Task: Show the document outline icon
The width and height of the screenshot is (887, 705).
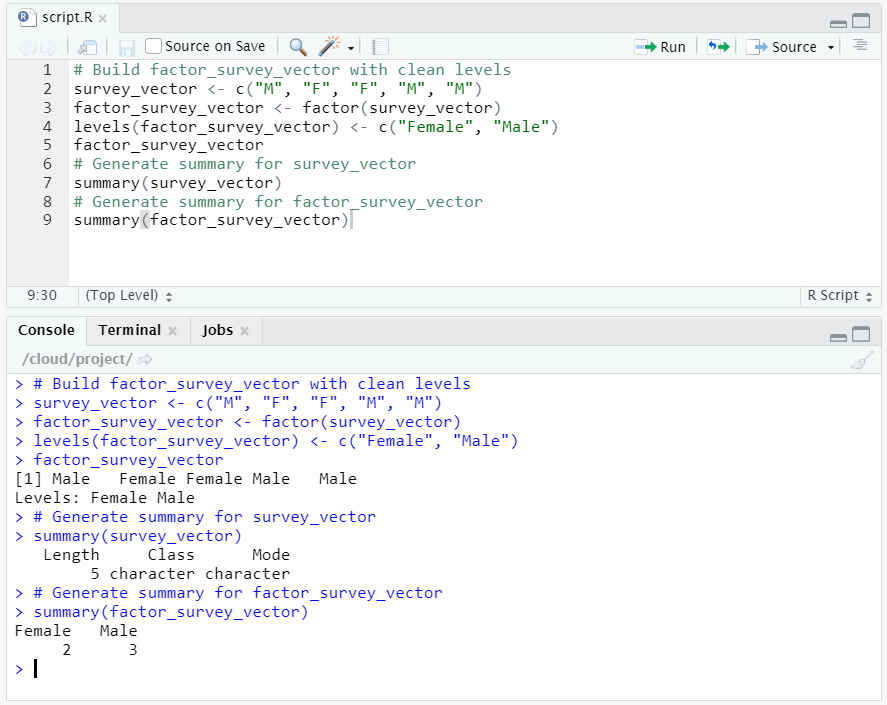Action: (860, 46)
